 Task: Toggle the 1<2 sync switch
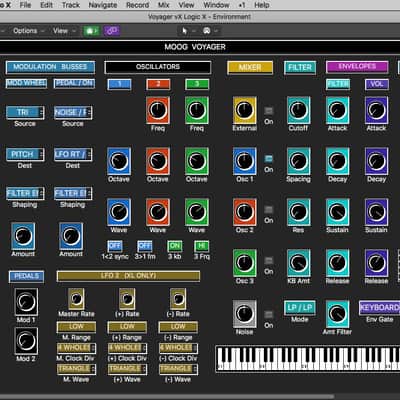coord(115,246)
